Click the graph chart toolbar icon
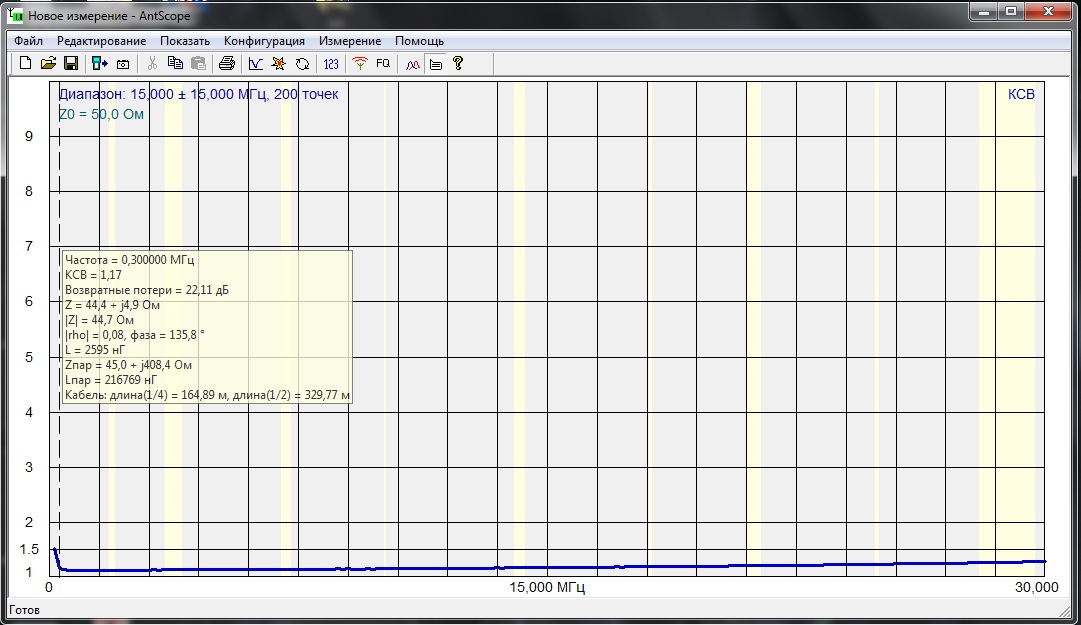The width and height of the screenshot is (1081, 625). point(256,64)
